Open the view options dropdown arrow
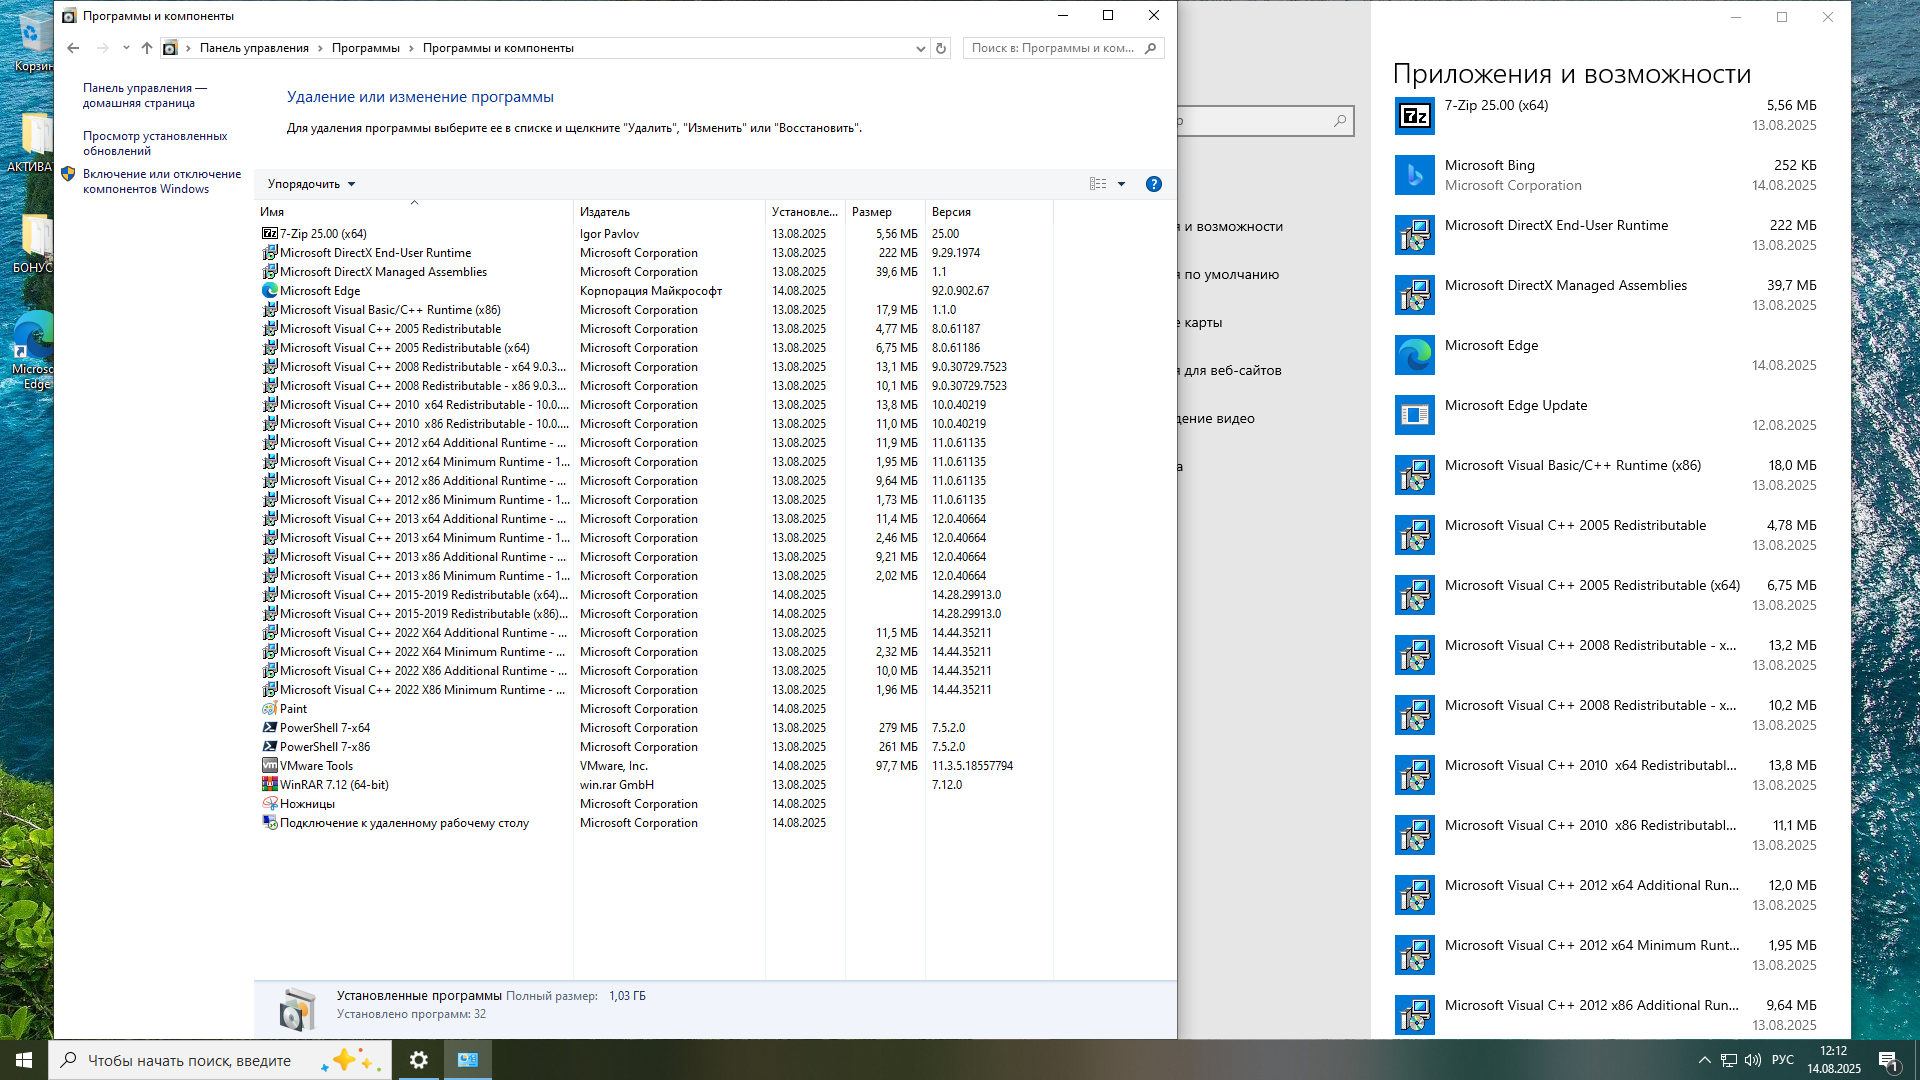Image resolution: width=1920 pixels, height=1080 pixels. coord(1122,184)
